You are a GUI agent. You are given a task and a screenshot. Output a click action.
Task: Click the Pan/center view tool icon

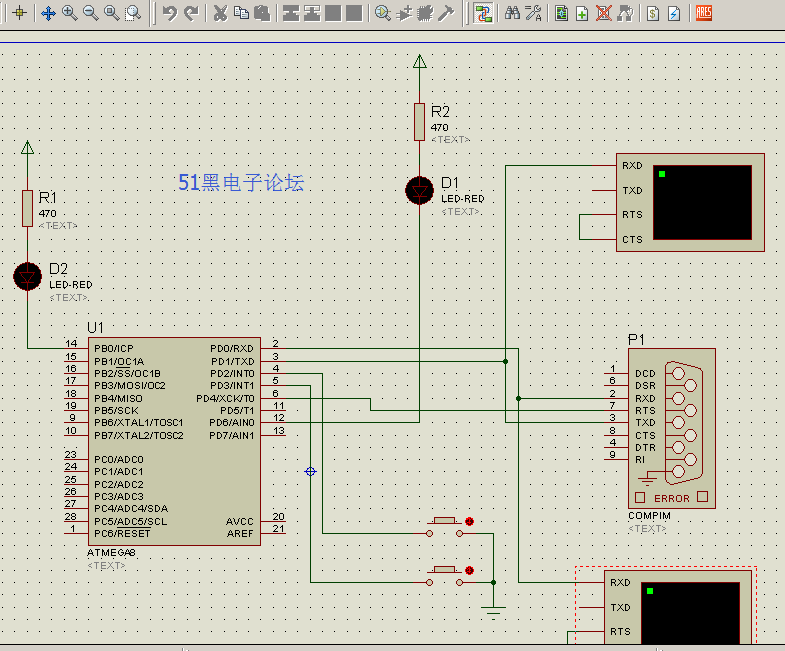click(x=48, y=13)
